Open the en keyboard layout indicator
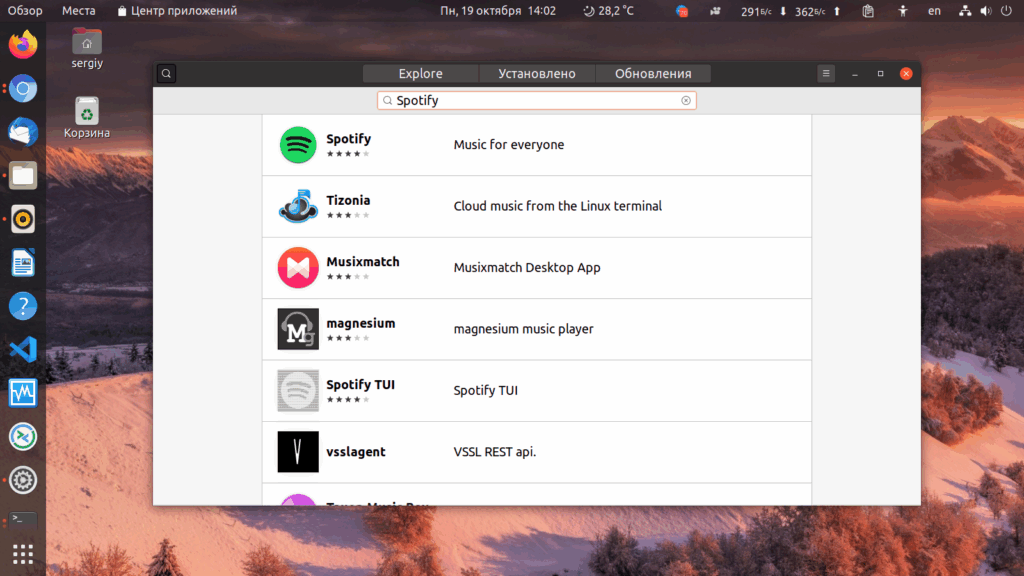Image resolution: width=1024 pixels, height=576 pixels. click(x=935, y=10)
